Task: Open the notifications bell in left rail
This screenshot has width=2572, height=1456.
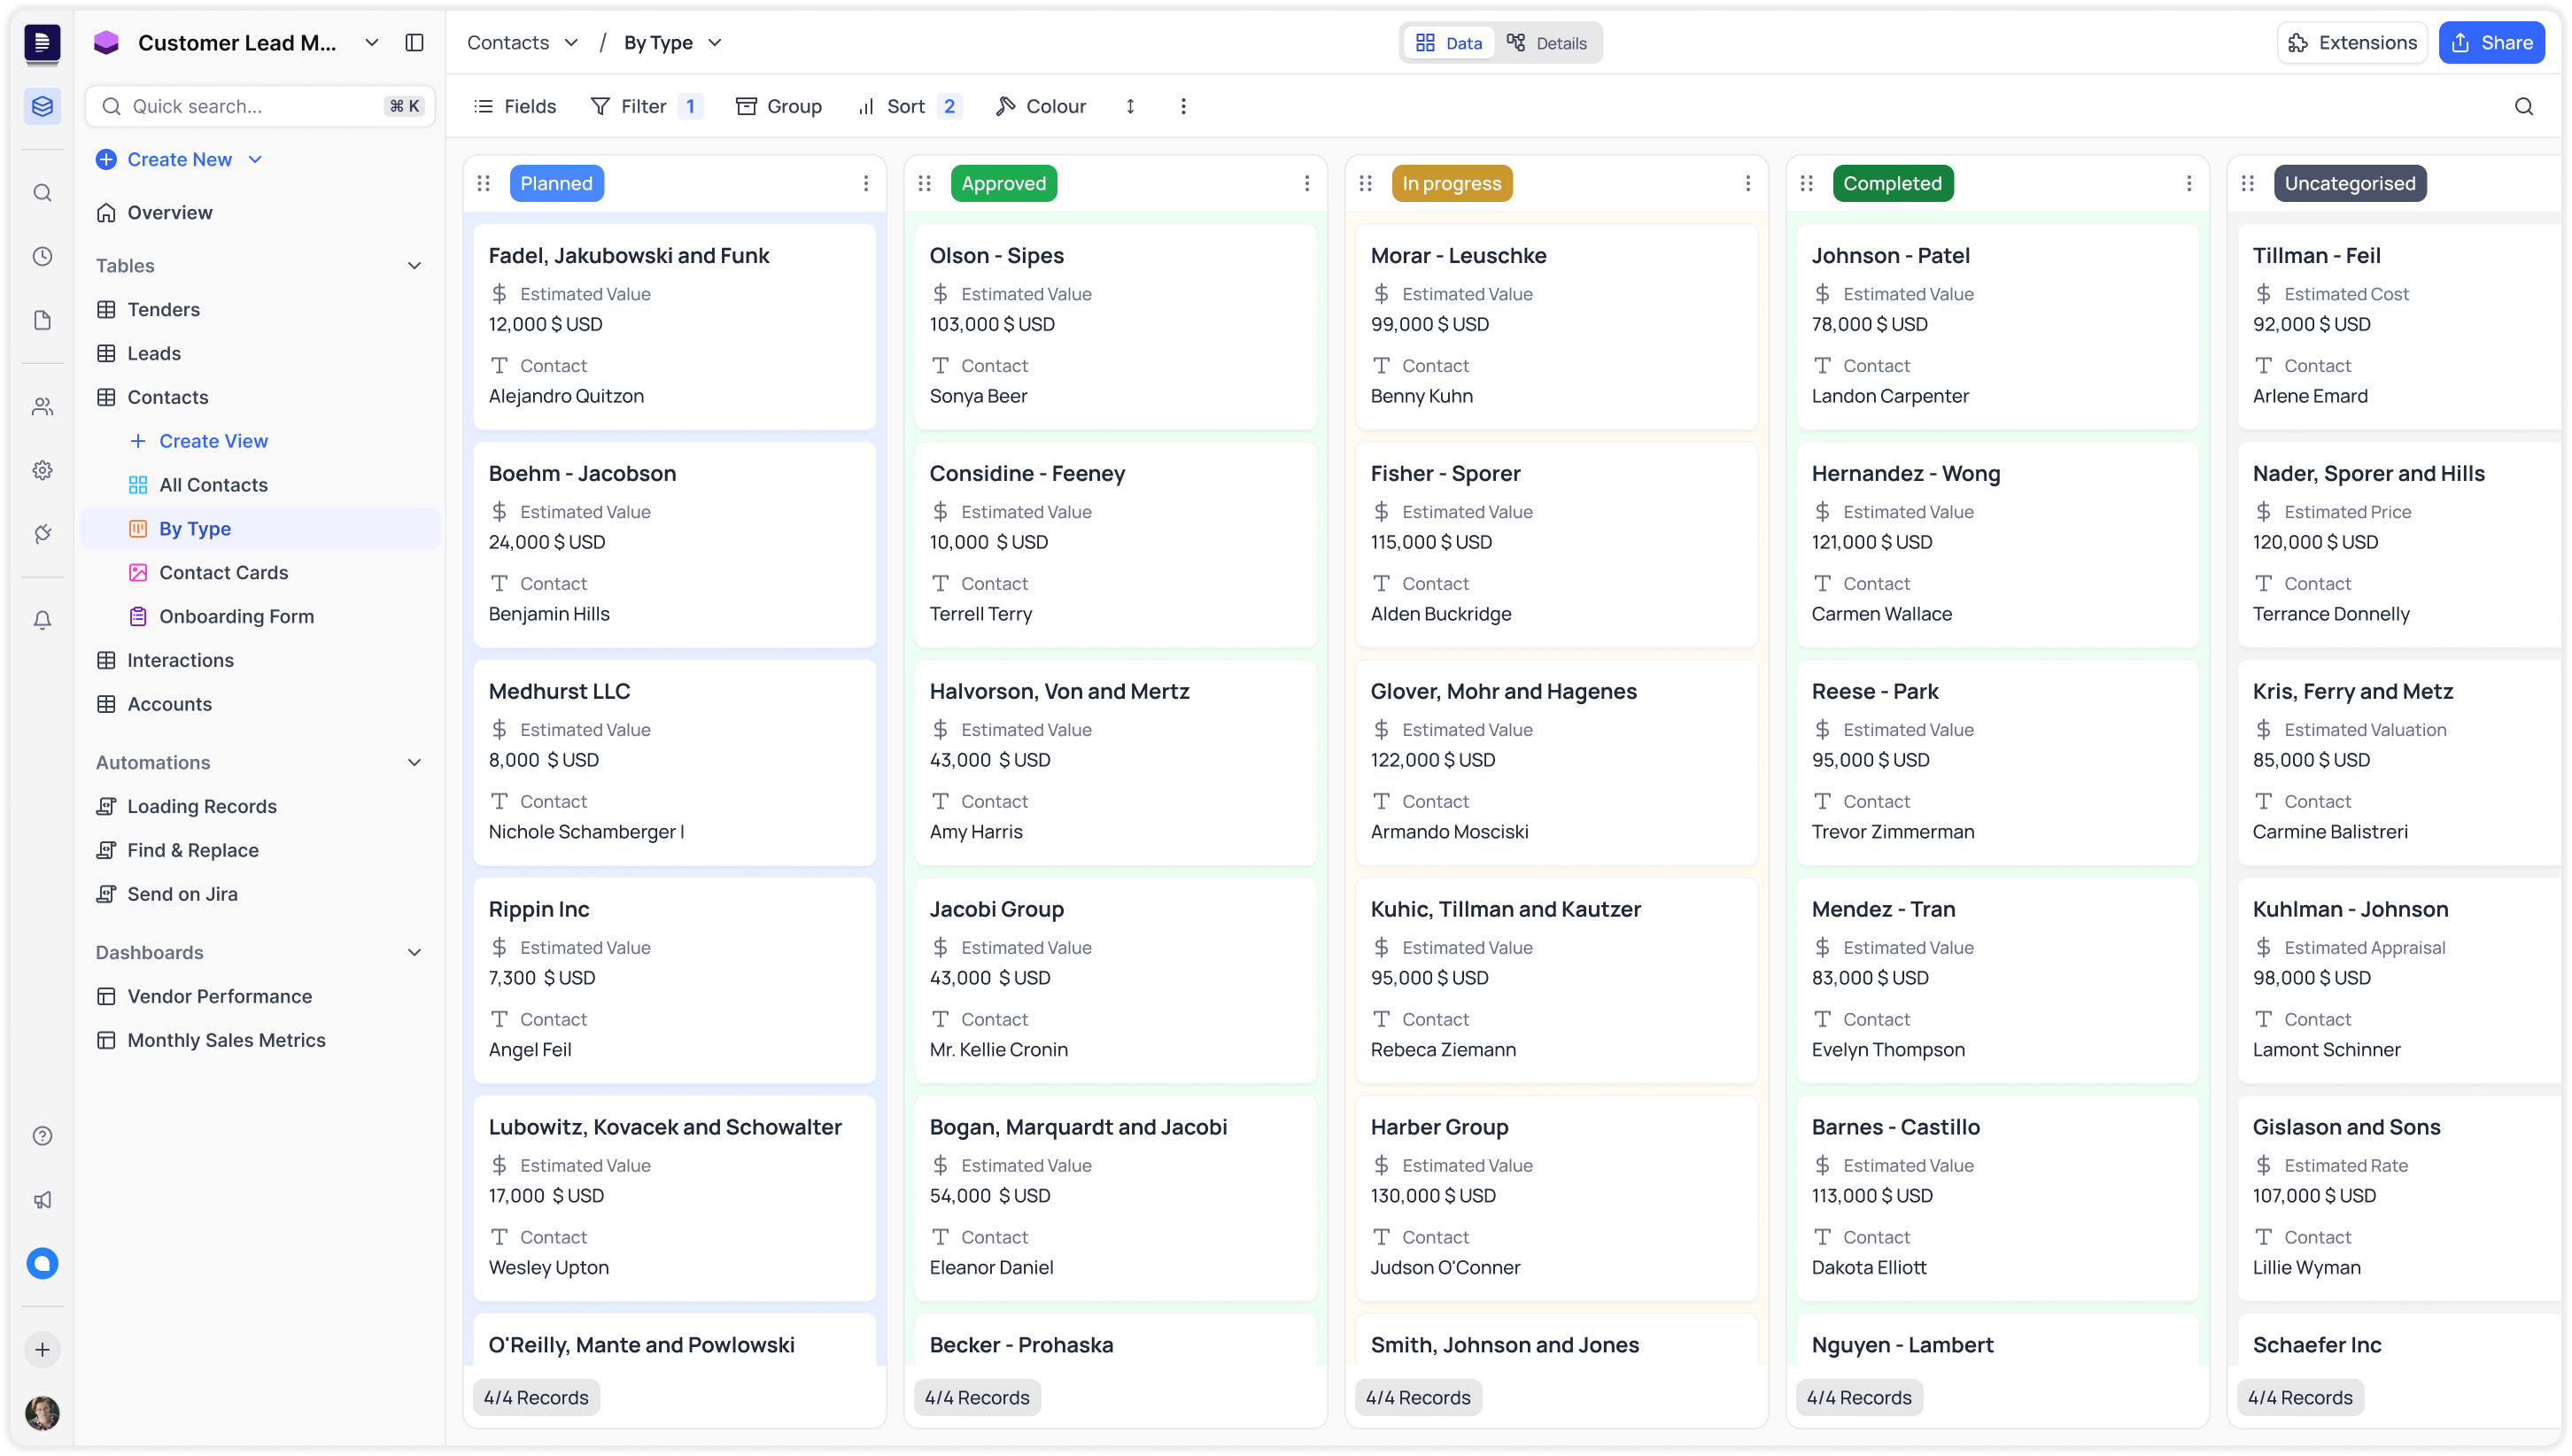Action: [x=42, y=620]
